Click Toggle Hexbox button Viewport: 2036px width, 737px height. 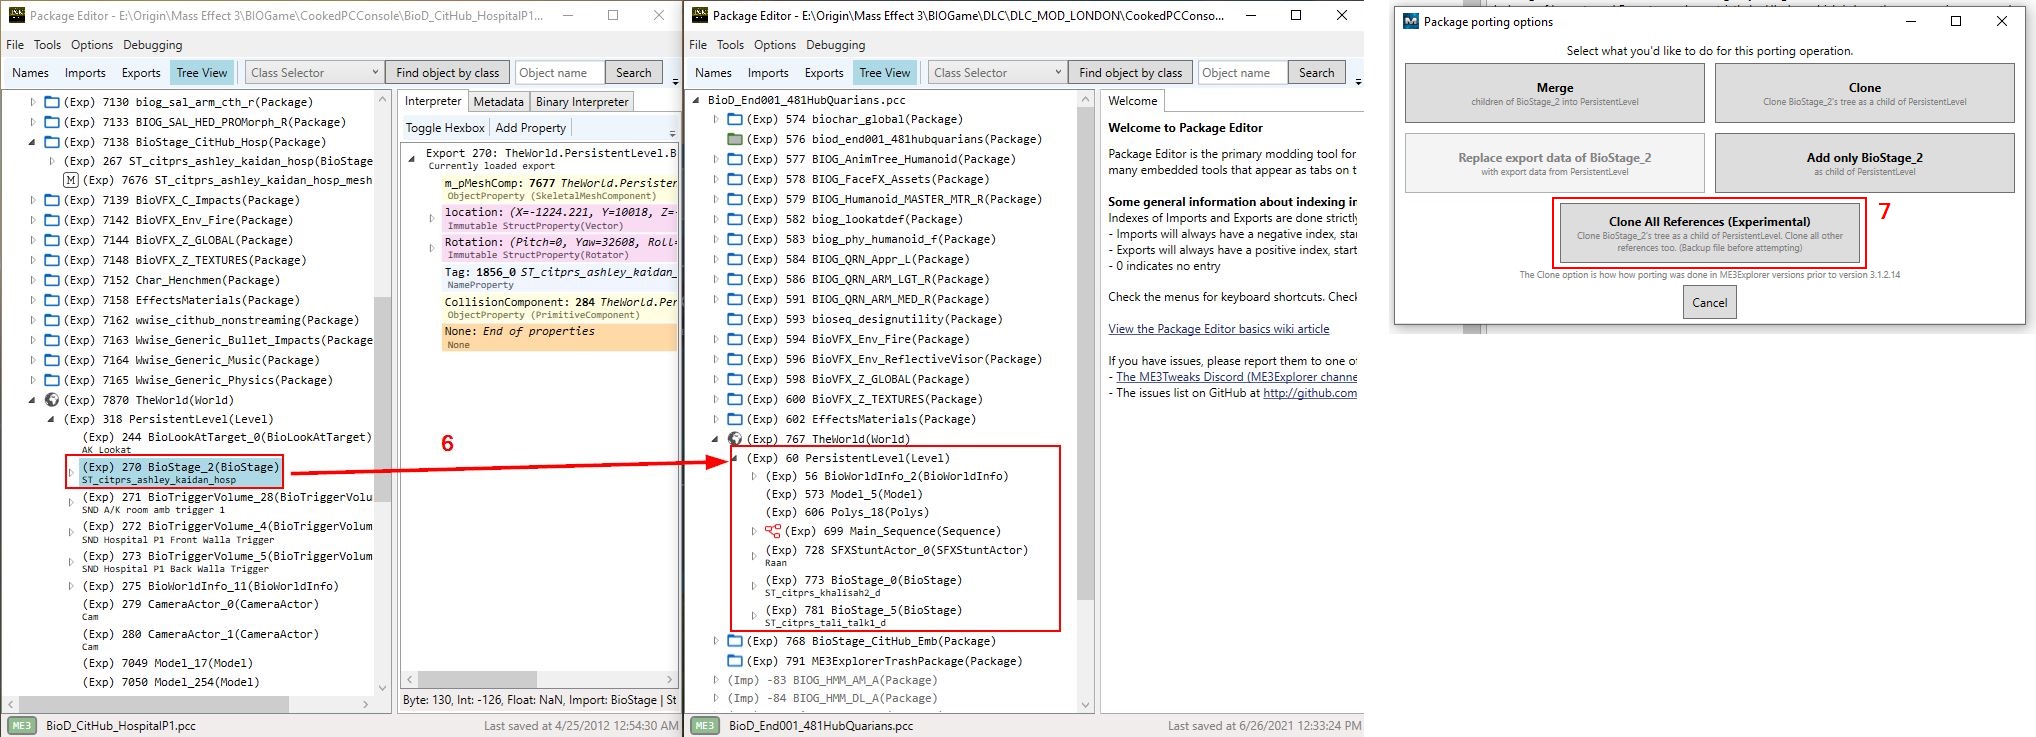(x=445, y=128)
